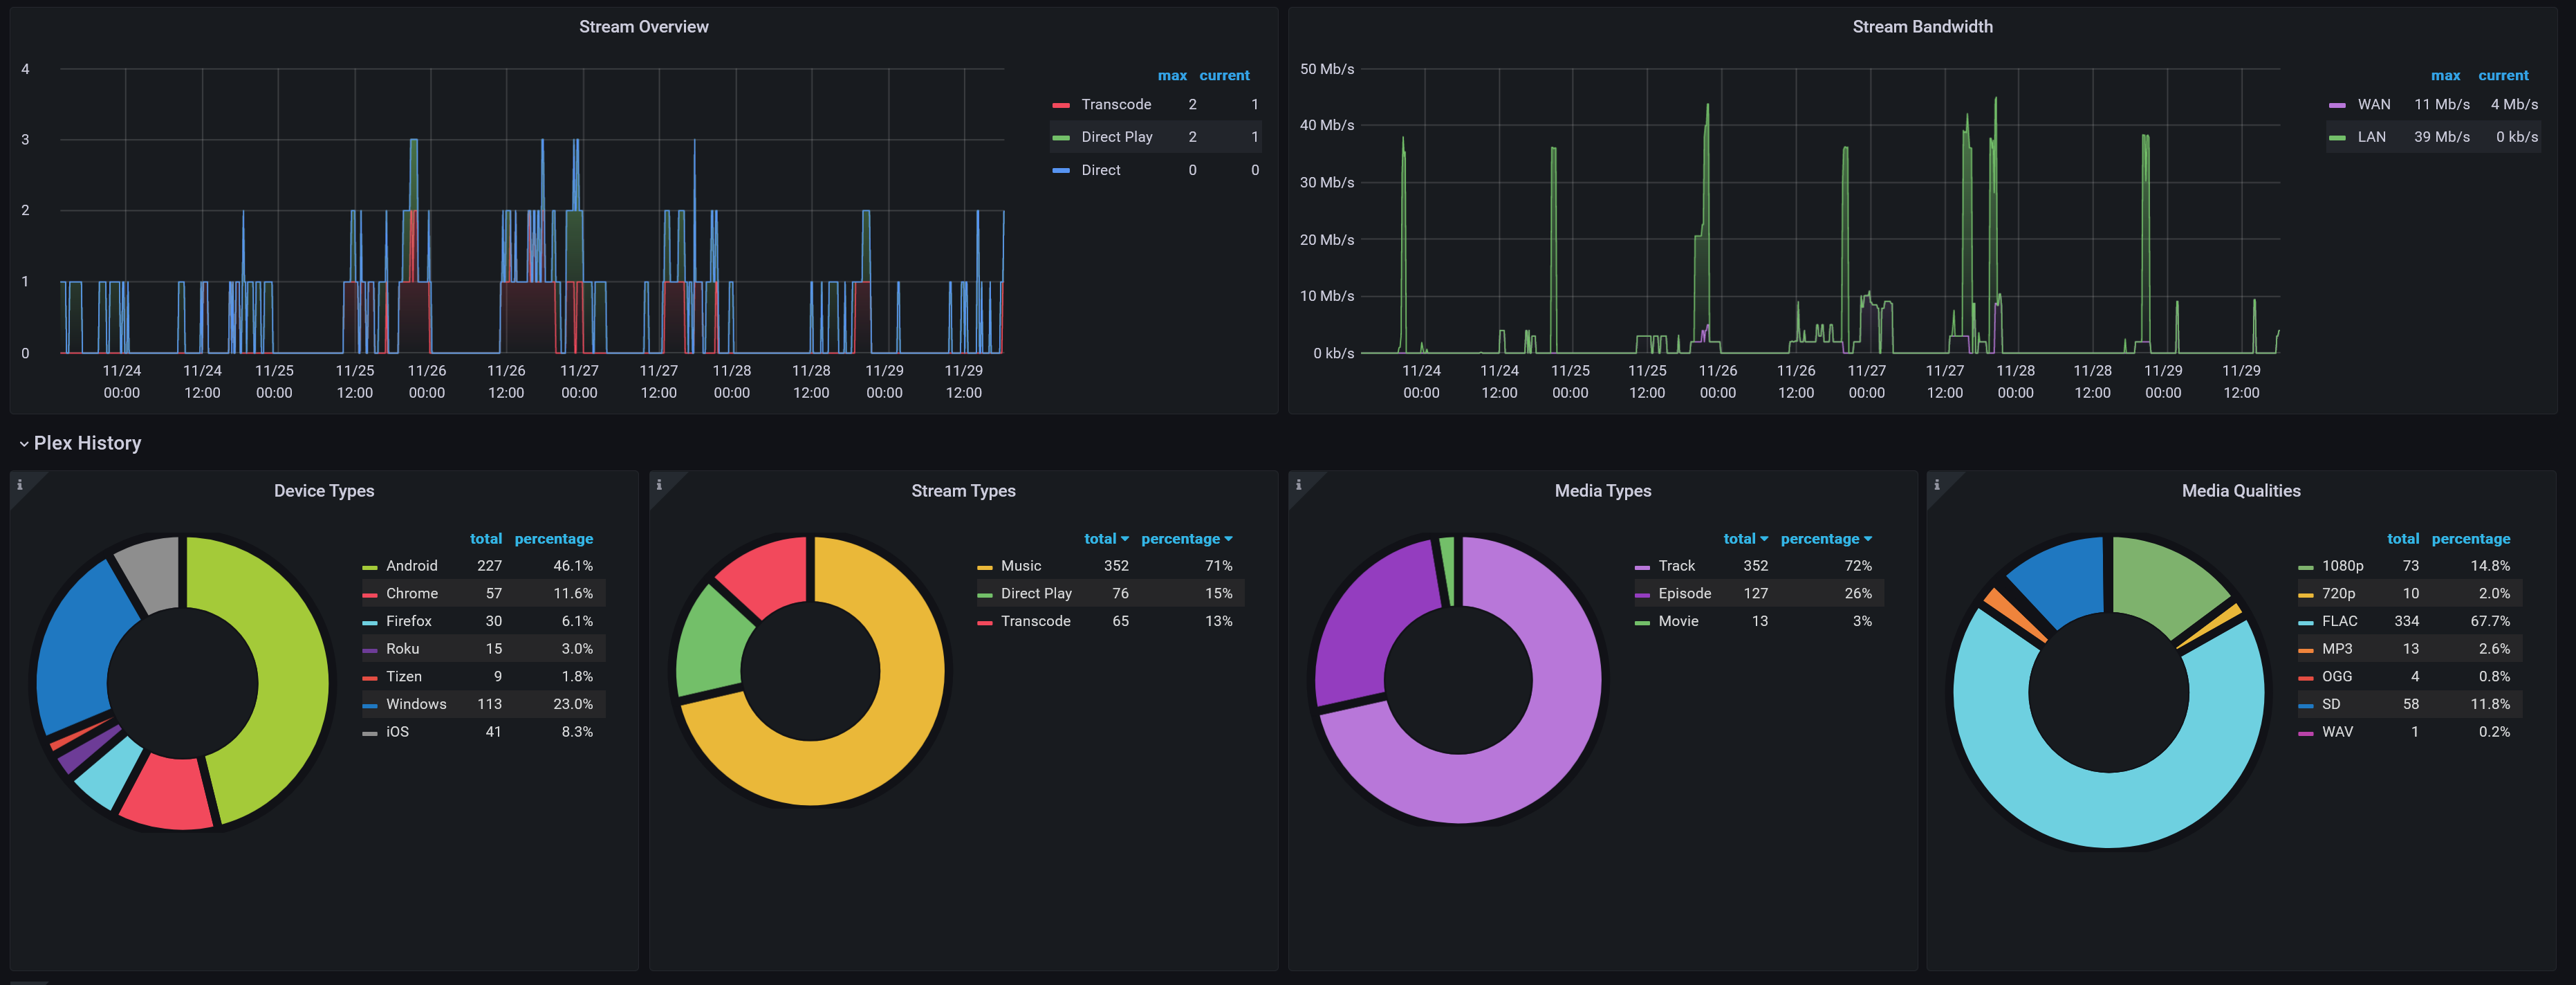Select Chrome row in Device Types legend

tap(483, 594)
